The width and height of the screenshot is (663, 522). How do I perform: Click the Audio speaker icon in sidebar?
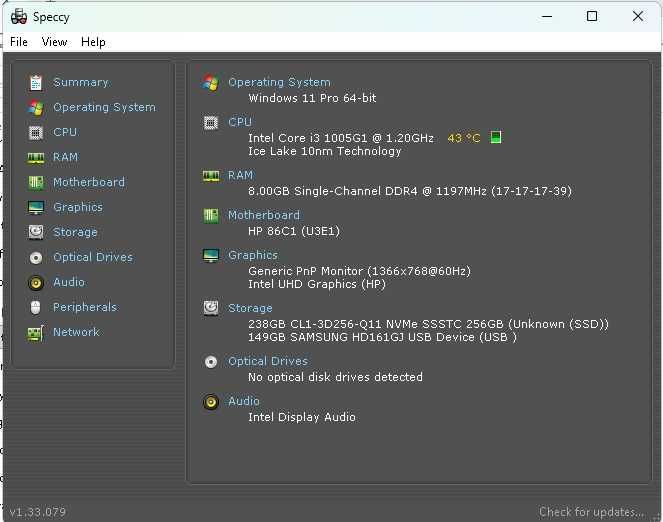[36, 282]
